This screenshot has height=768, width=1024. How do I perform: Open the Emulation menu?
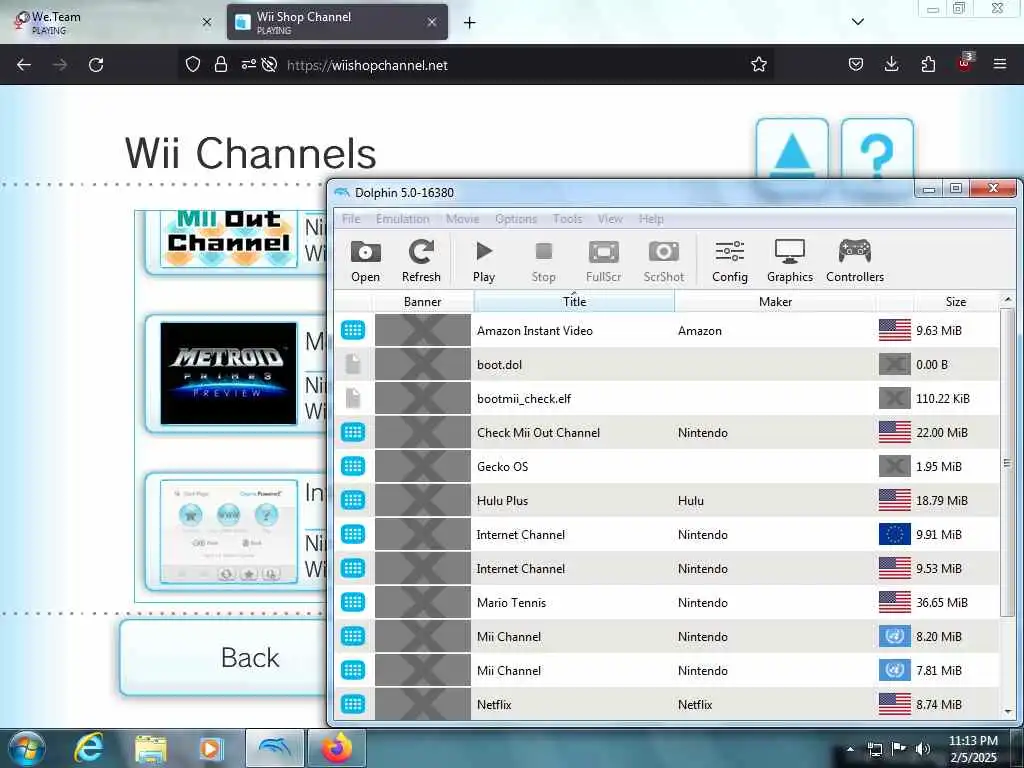click(x=402, y=219)
